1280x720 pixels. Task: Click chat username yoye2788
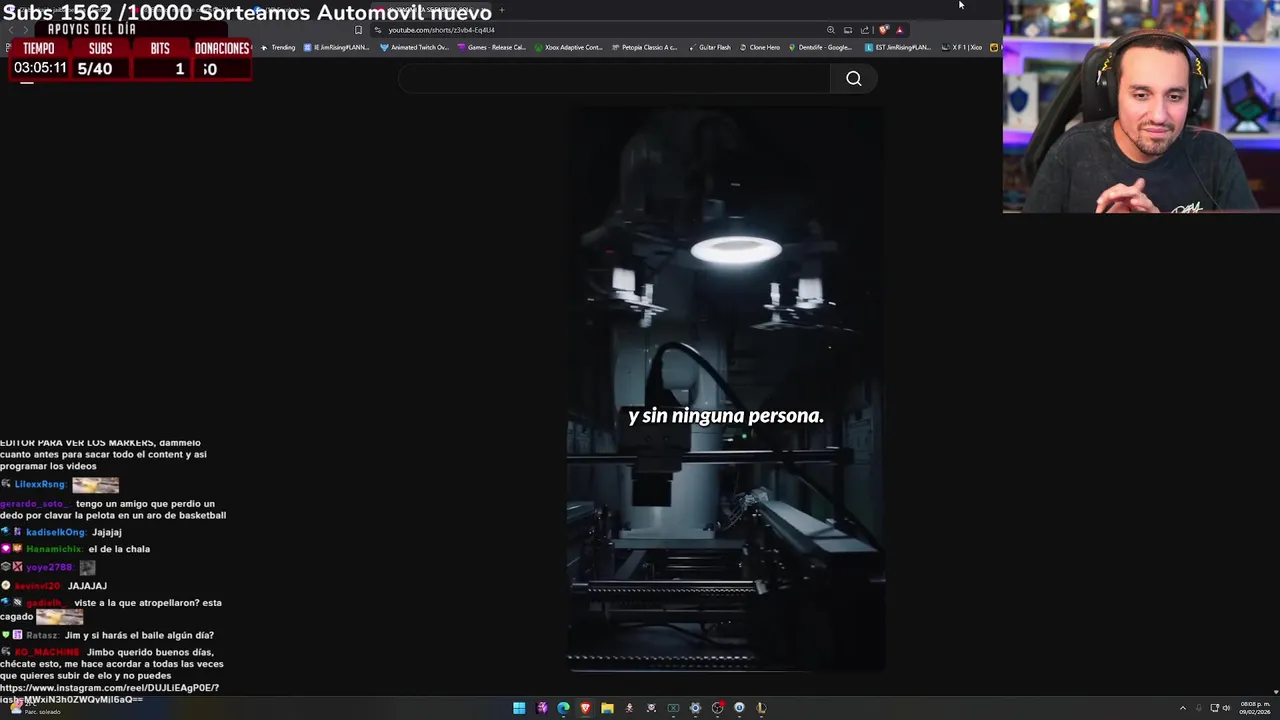click(49, 567)
